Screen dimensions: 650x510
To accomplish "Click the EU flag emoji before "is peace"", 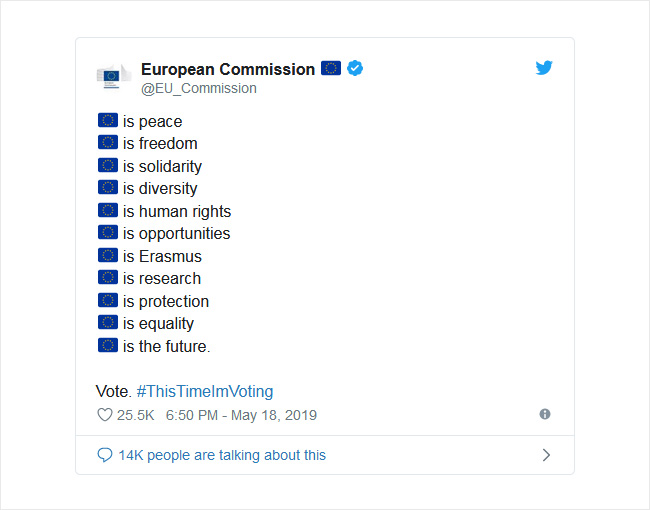I will coord(108,120).
